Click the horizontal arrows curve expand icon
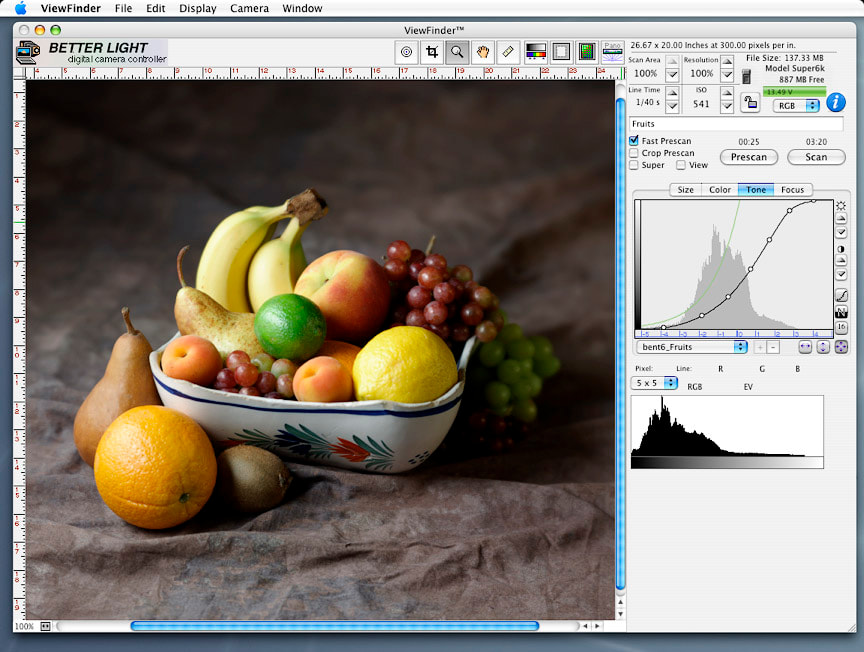864x652 pixels. (x=805, y=347)
